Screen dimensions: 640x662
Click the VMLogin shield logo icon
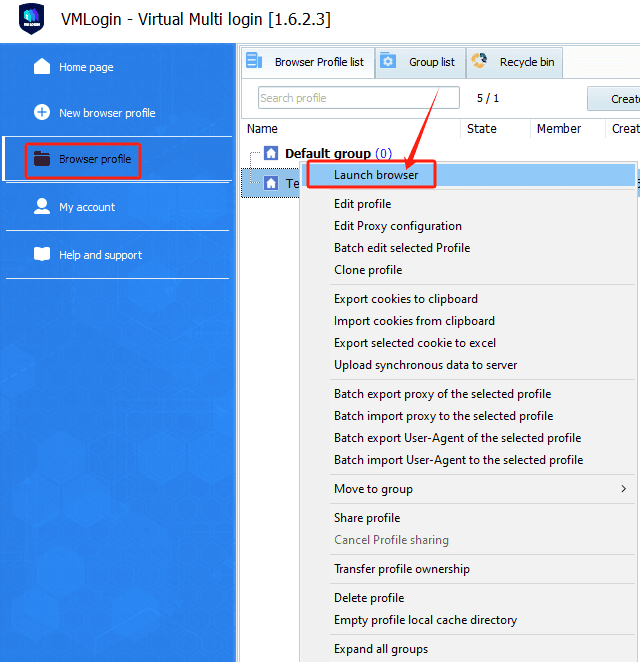32,19
